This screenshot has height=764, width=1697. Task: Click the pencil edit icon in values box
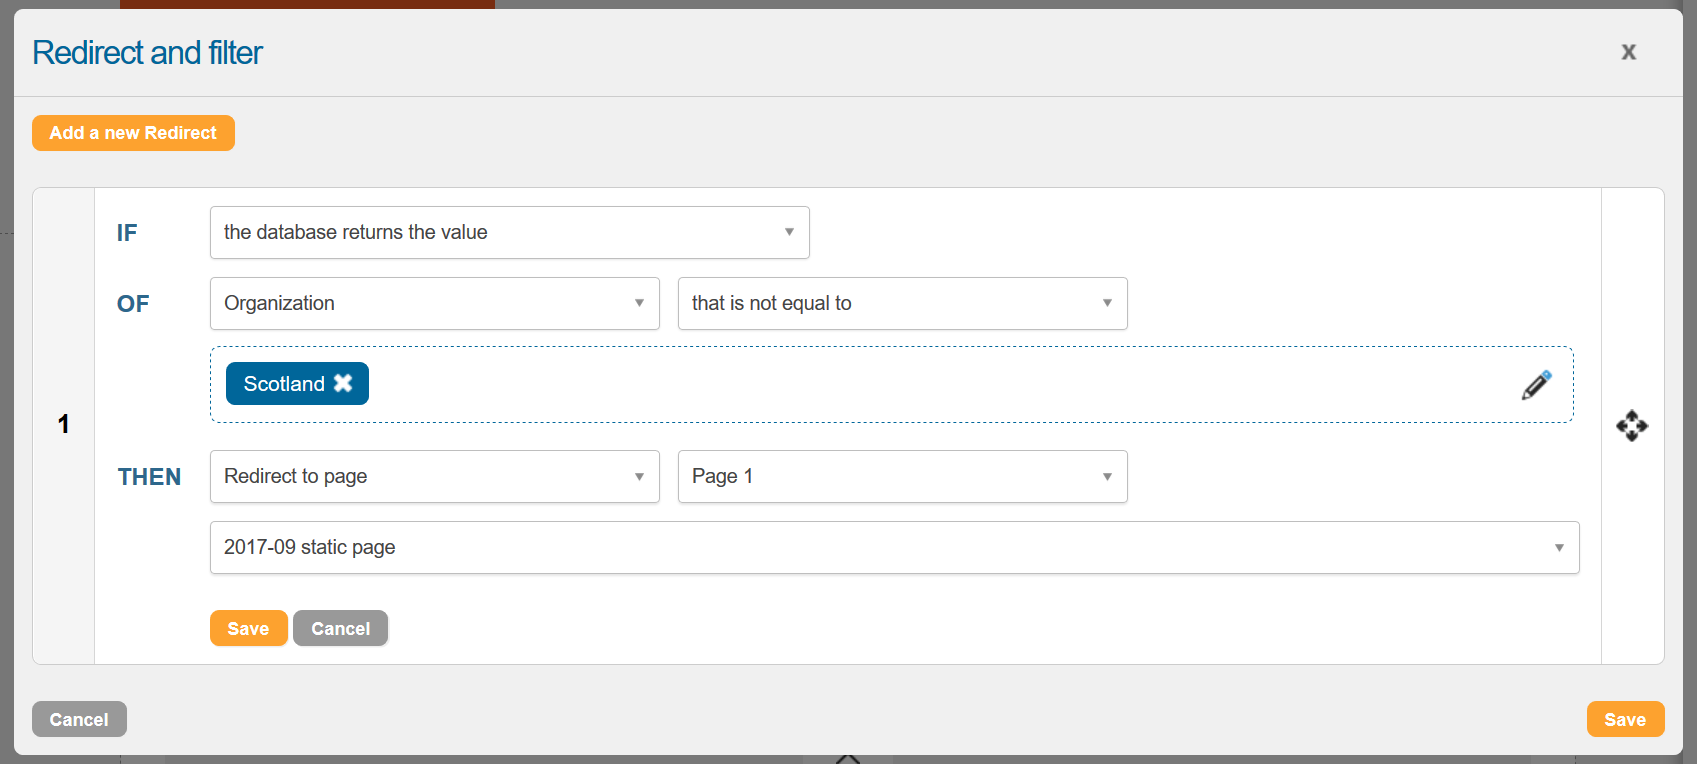[1536, 385]
